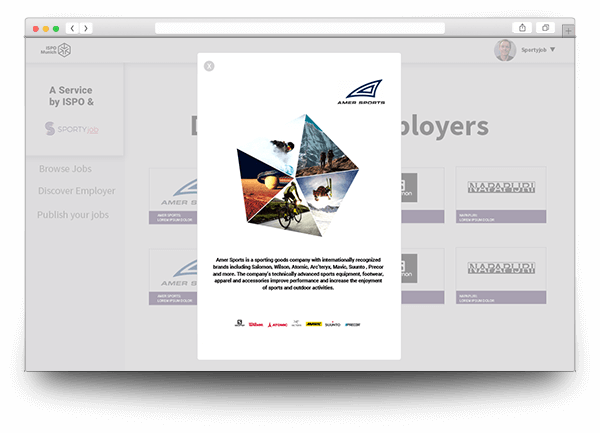Click the Mavic brand logo
The height and width of the screenshot is (433, 600).
click(x=314, y=324)
